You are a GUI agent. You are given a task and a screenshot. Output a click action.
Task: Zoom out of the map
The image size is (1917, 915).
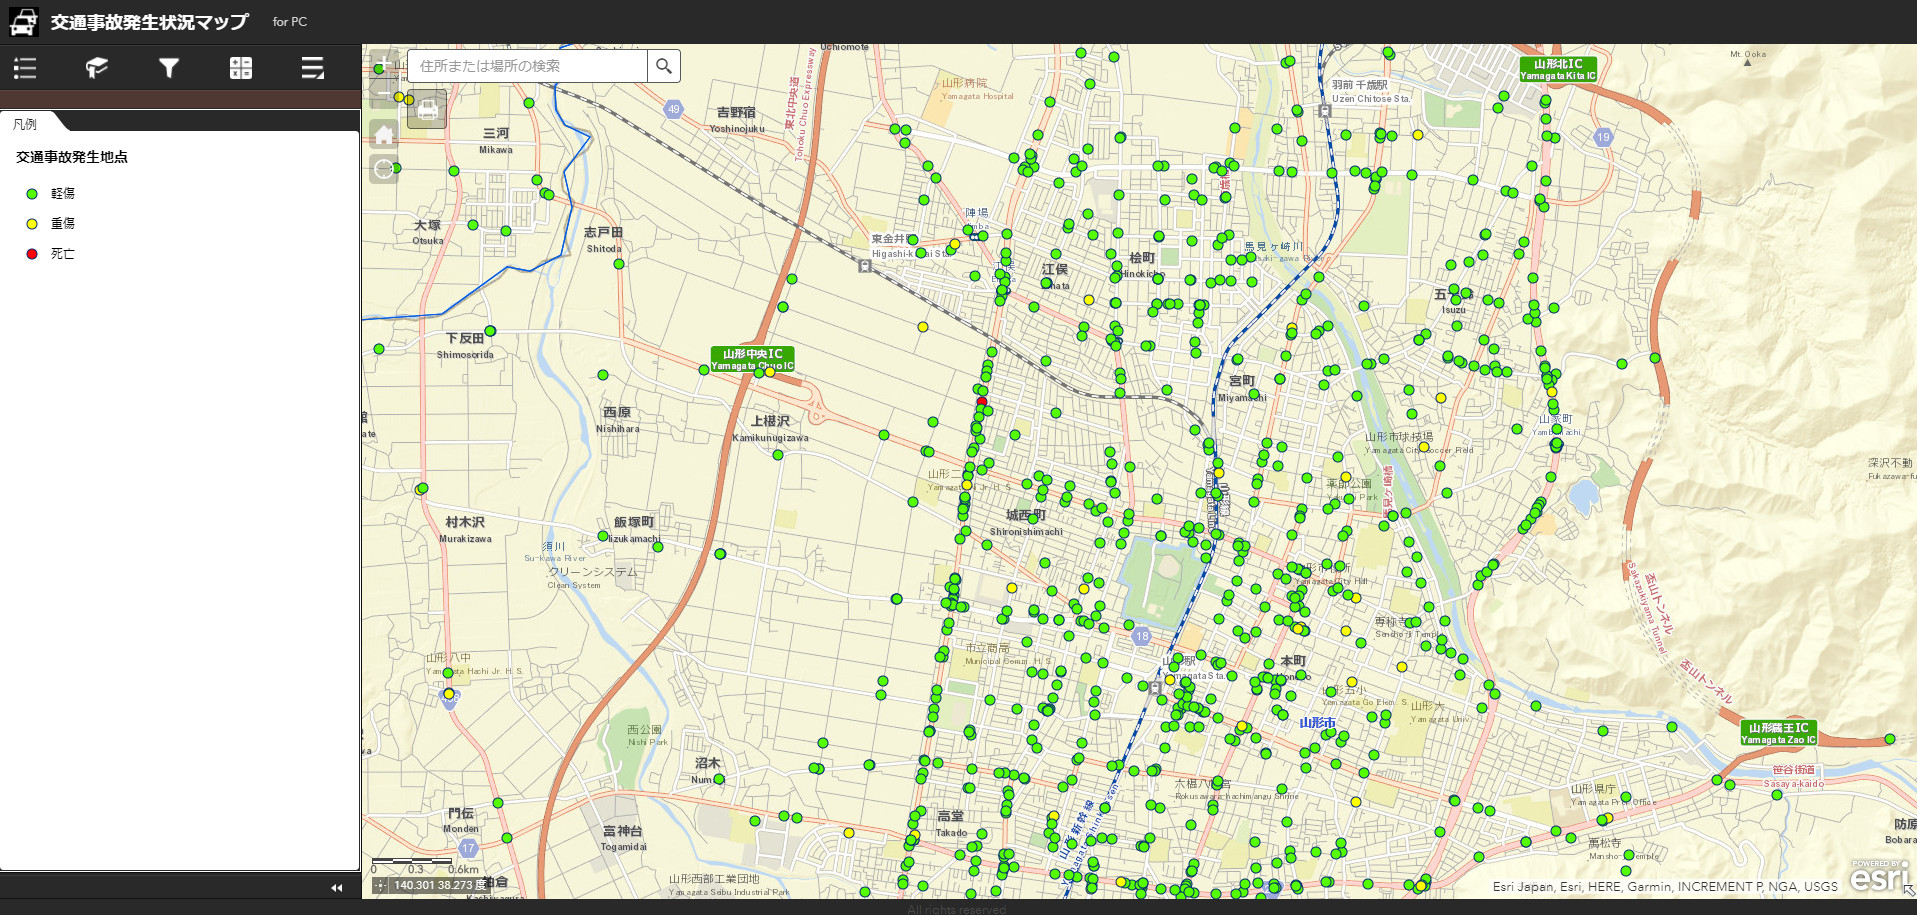coord(384,93)
